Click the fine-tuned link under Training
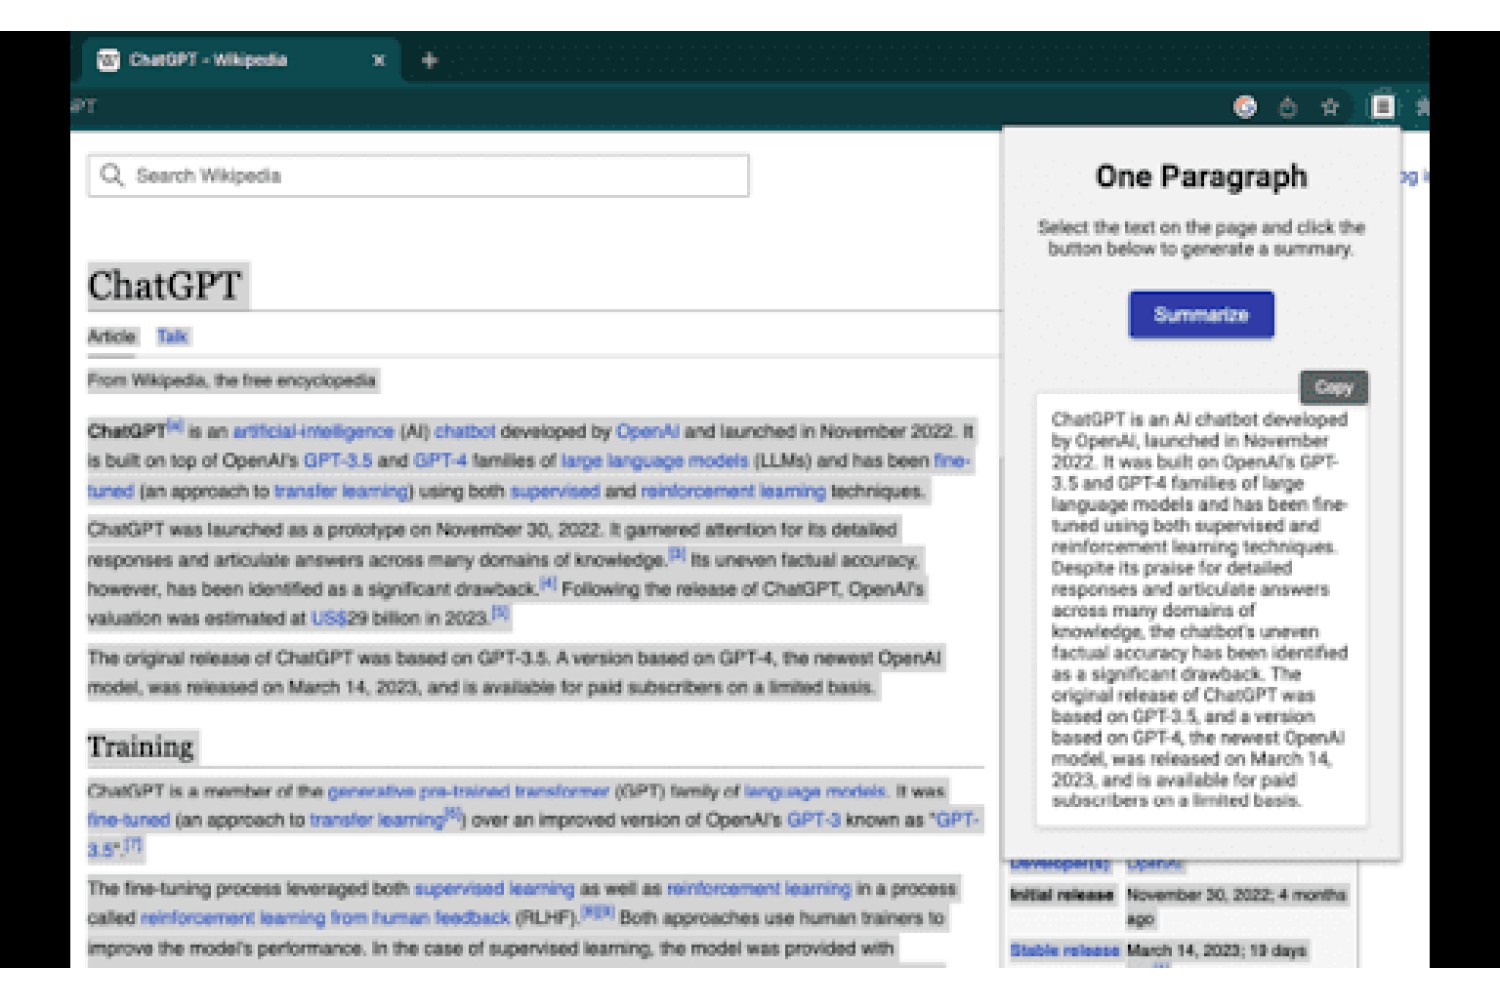This screenshot has width=1500, height=1000. 129,820
